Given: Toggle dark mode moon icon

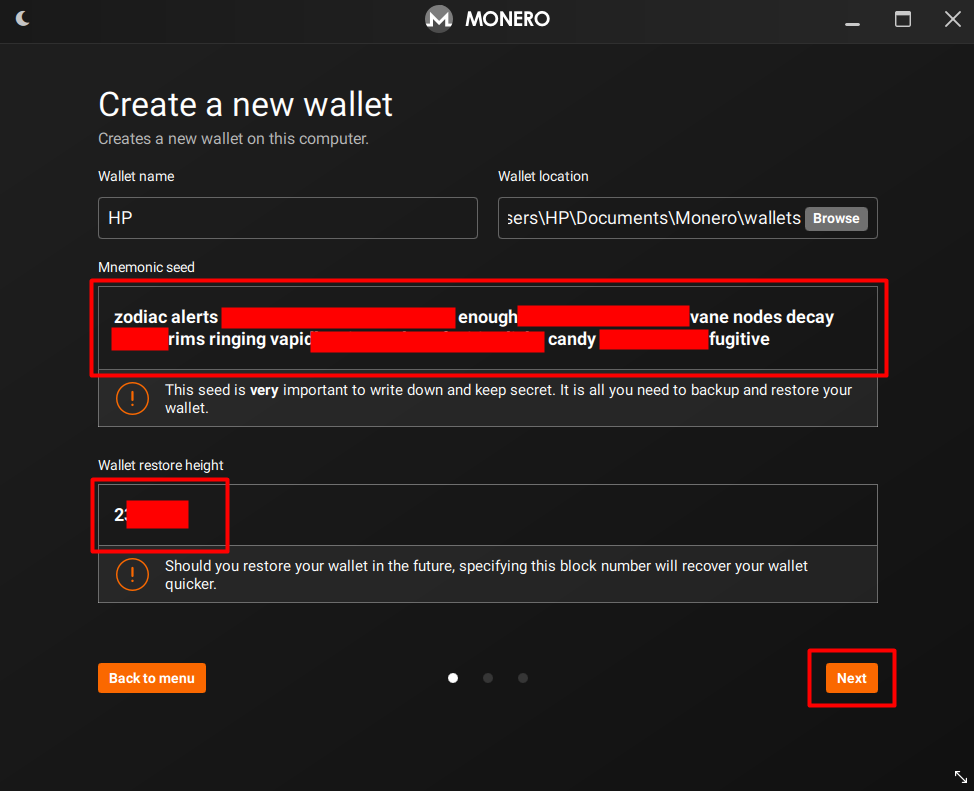Looking at the screenshot, I should click(22, 19).
